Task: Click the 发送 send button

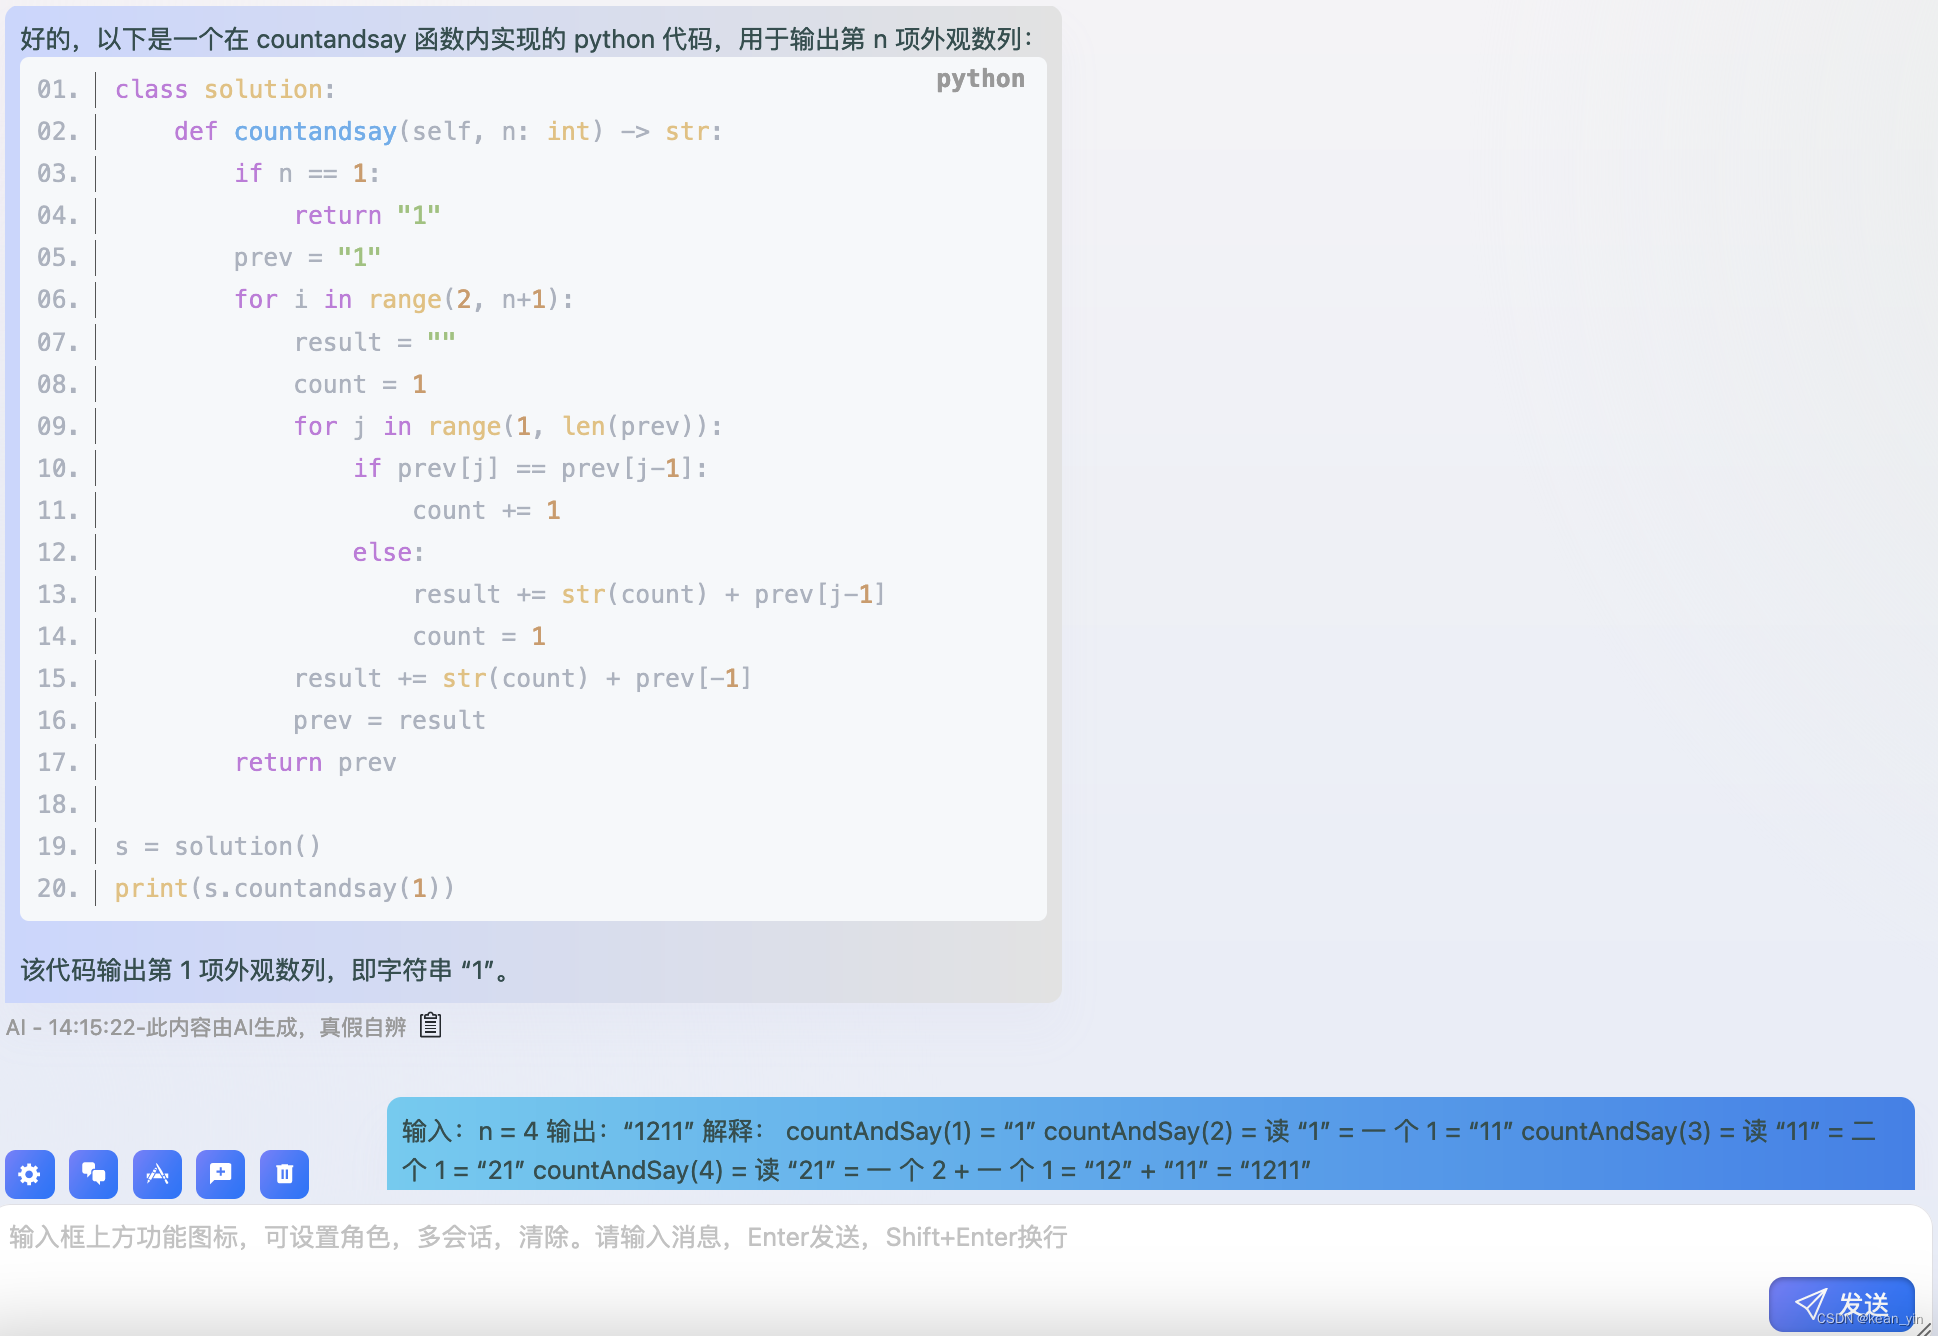Action: tap(1841, 1304)
